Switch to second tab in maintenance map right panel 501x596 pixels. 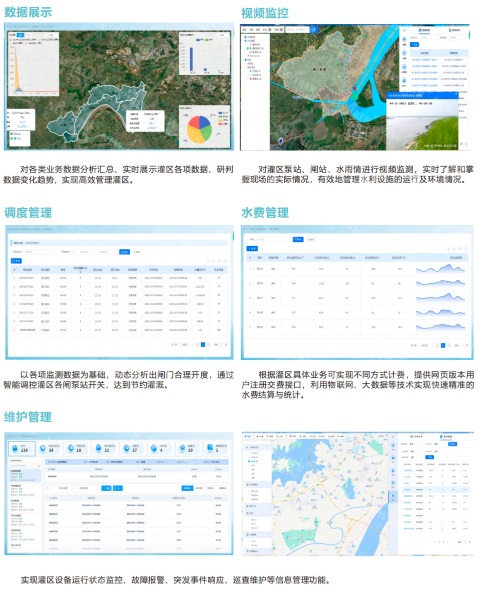click(x=447, y=437)
